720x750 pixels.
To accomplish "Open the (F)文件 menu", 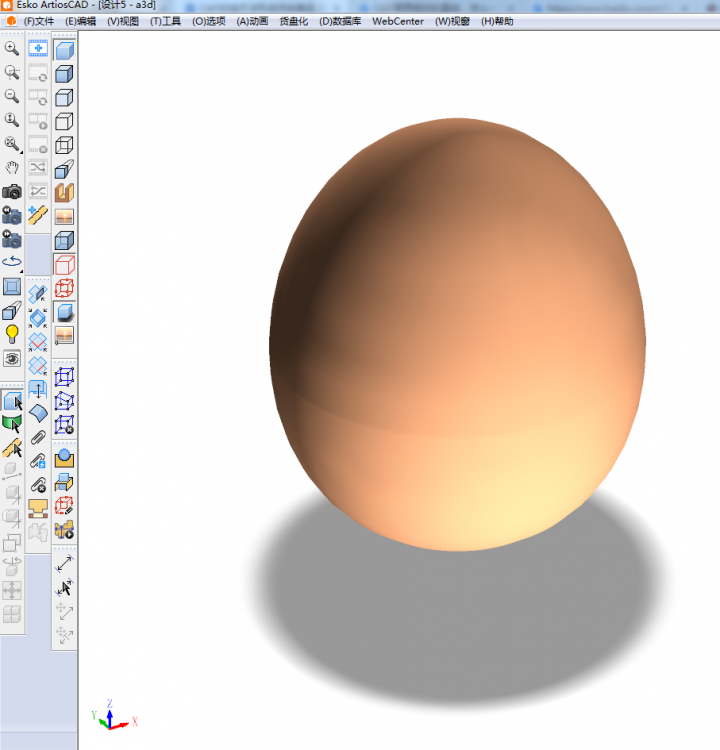I will (38, 21).
